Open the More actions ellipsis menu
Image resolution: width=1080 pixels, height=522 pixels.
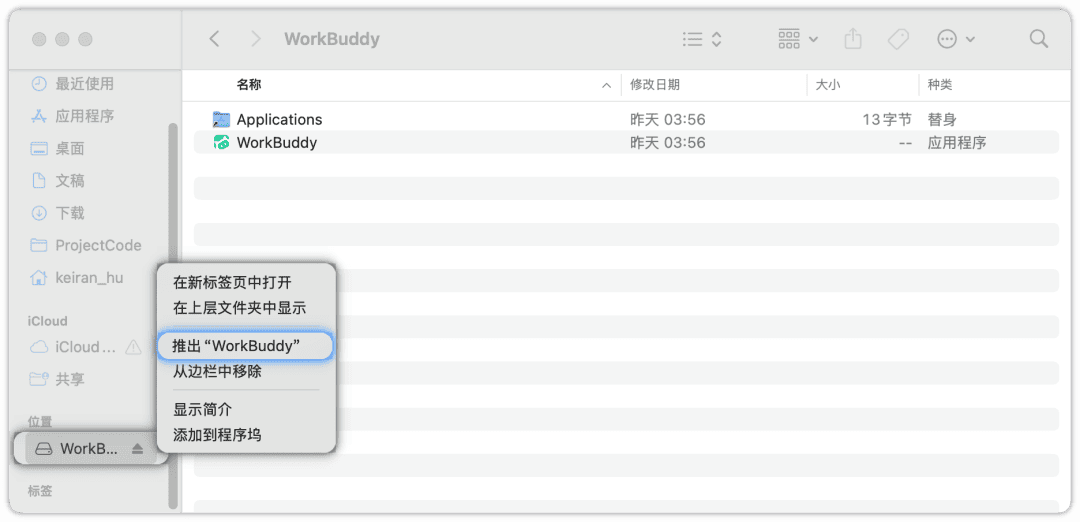click(956, 39)
